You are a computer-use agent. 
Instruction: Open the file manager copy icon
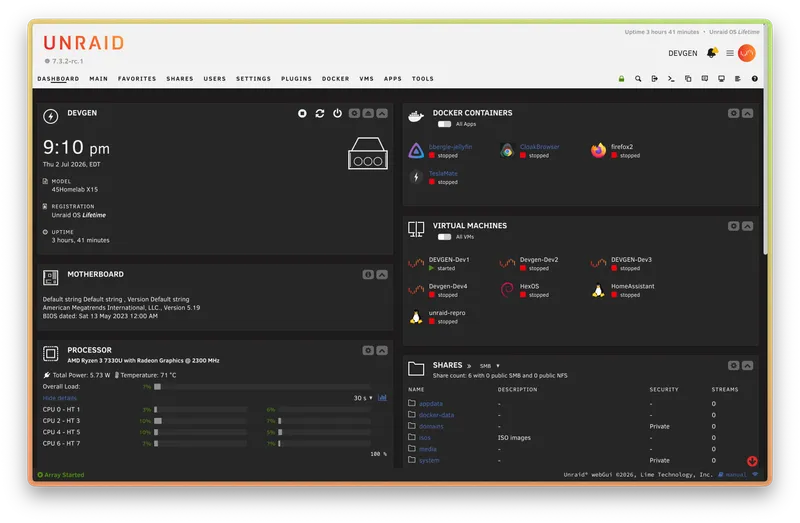pyautogui.click(x=688, y=79)
